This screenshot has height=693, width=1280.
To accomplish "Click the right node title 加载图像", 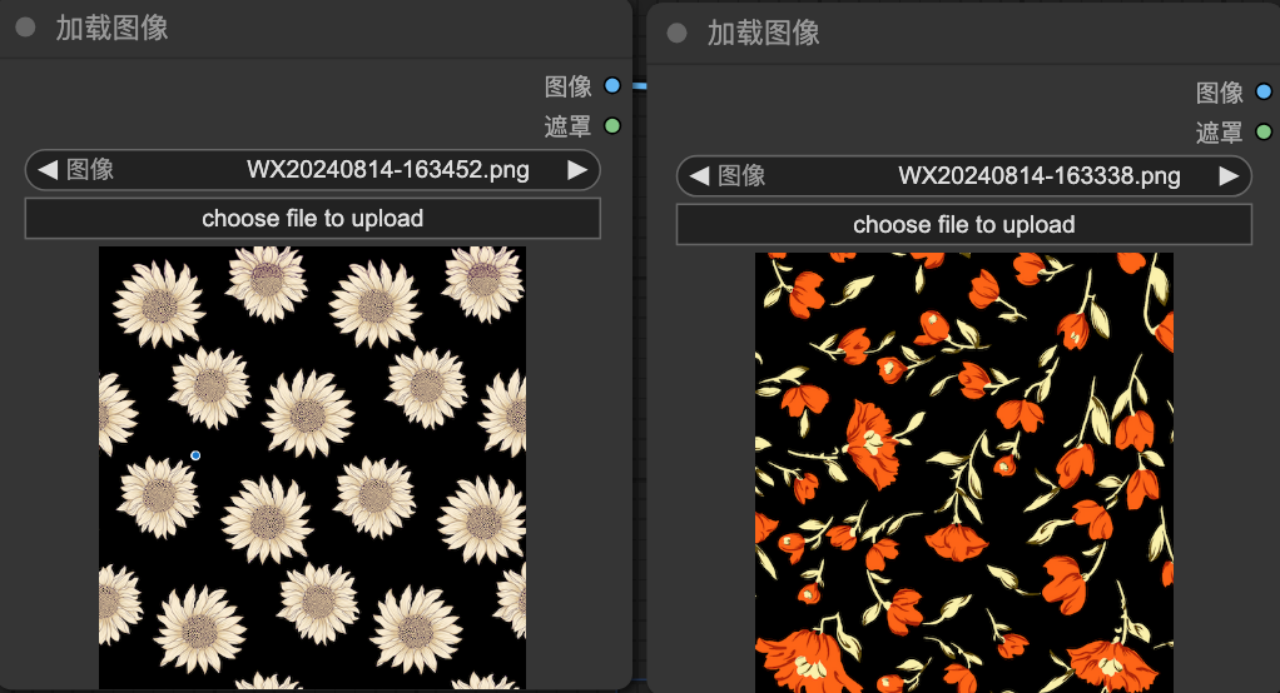I will 764,33.
